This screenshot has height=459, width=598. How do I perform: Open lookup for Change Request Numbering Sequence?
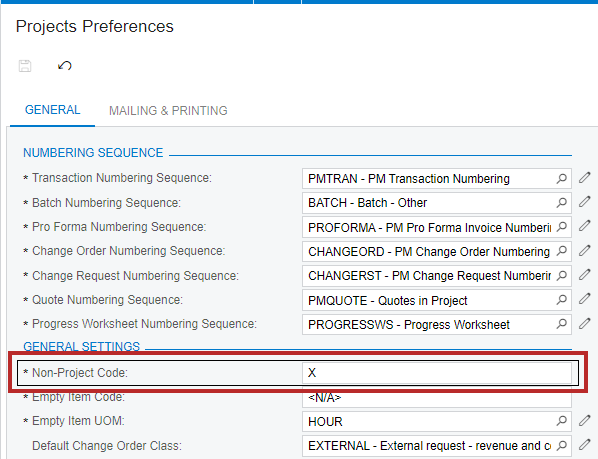pyautogui.click(x=561, y=275)
